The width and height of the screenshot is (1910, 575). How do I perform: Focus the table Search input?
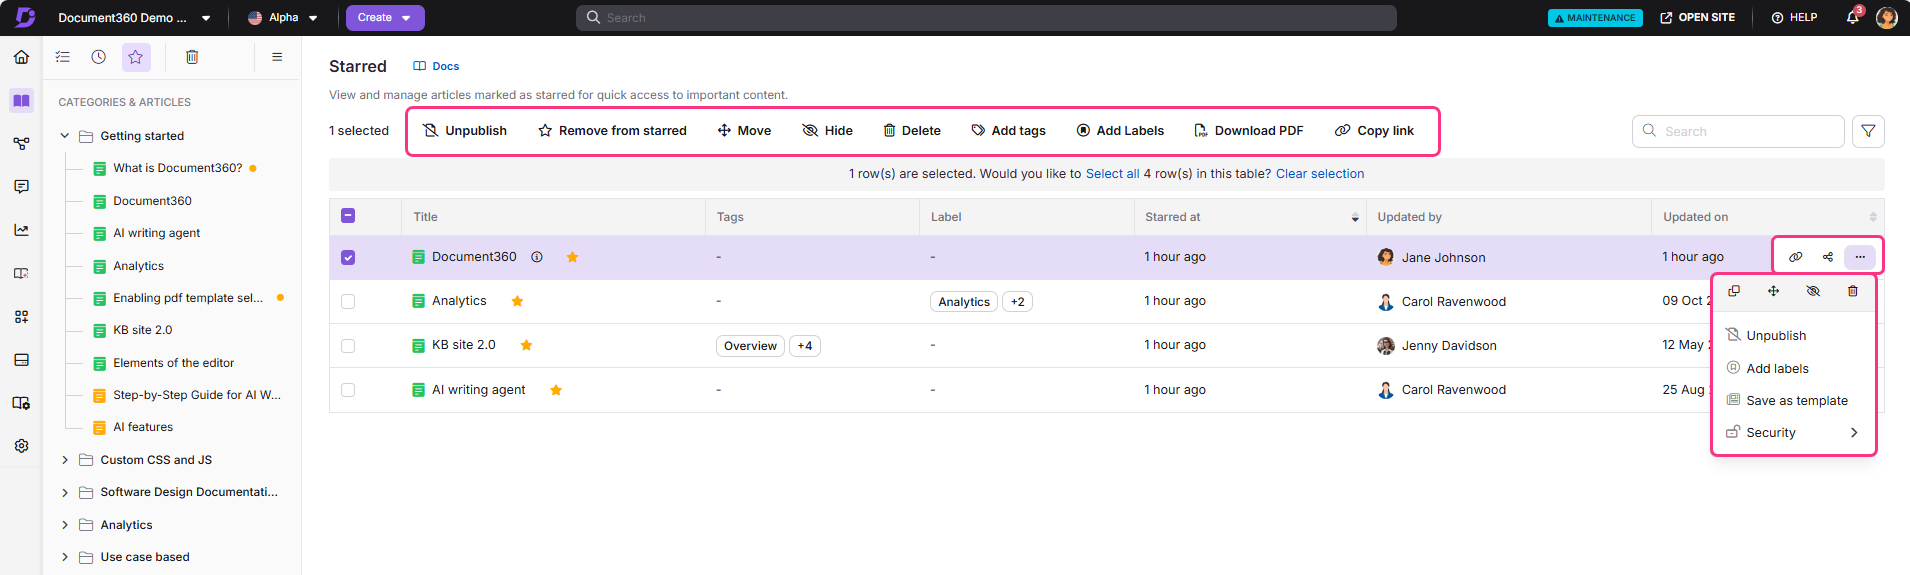pyautogui.click(x=1738, y=131)
